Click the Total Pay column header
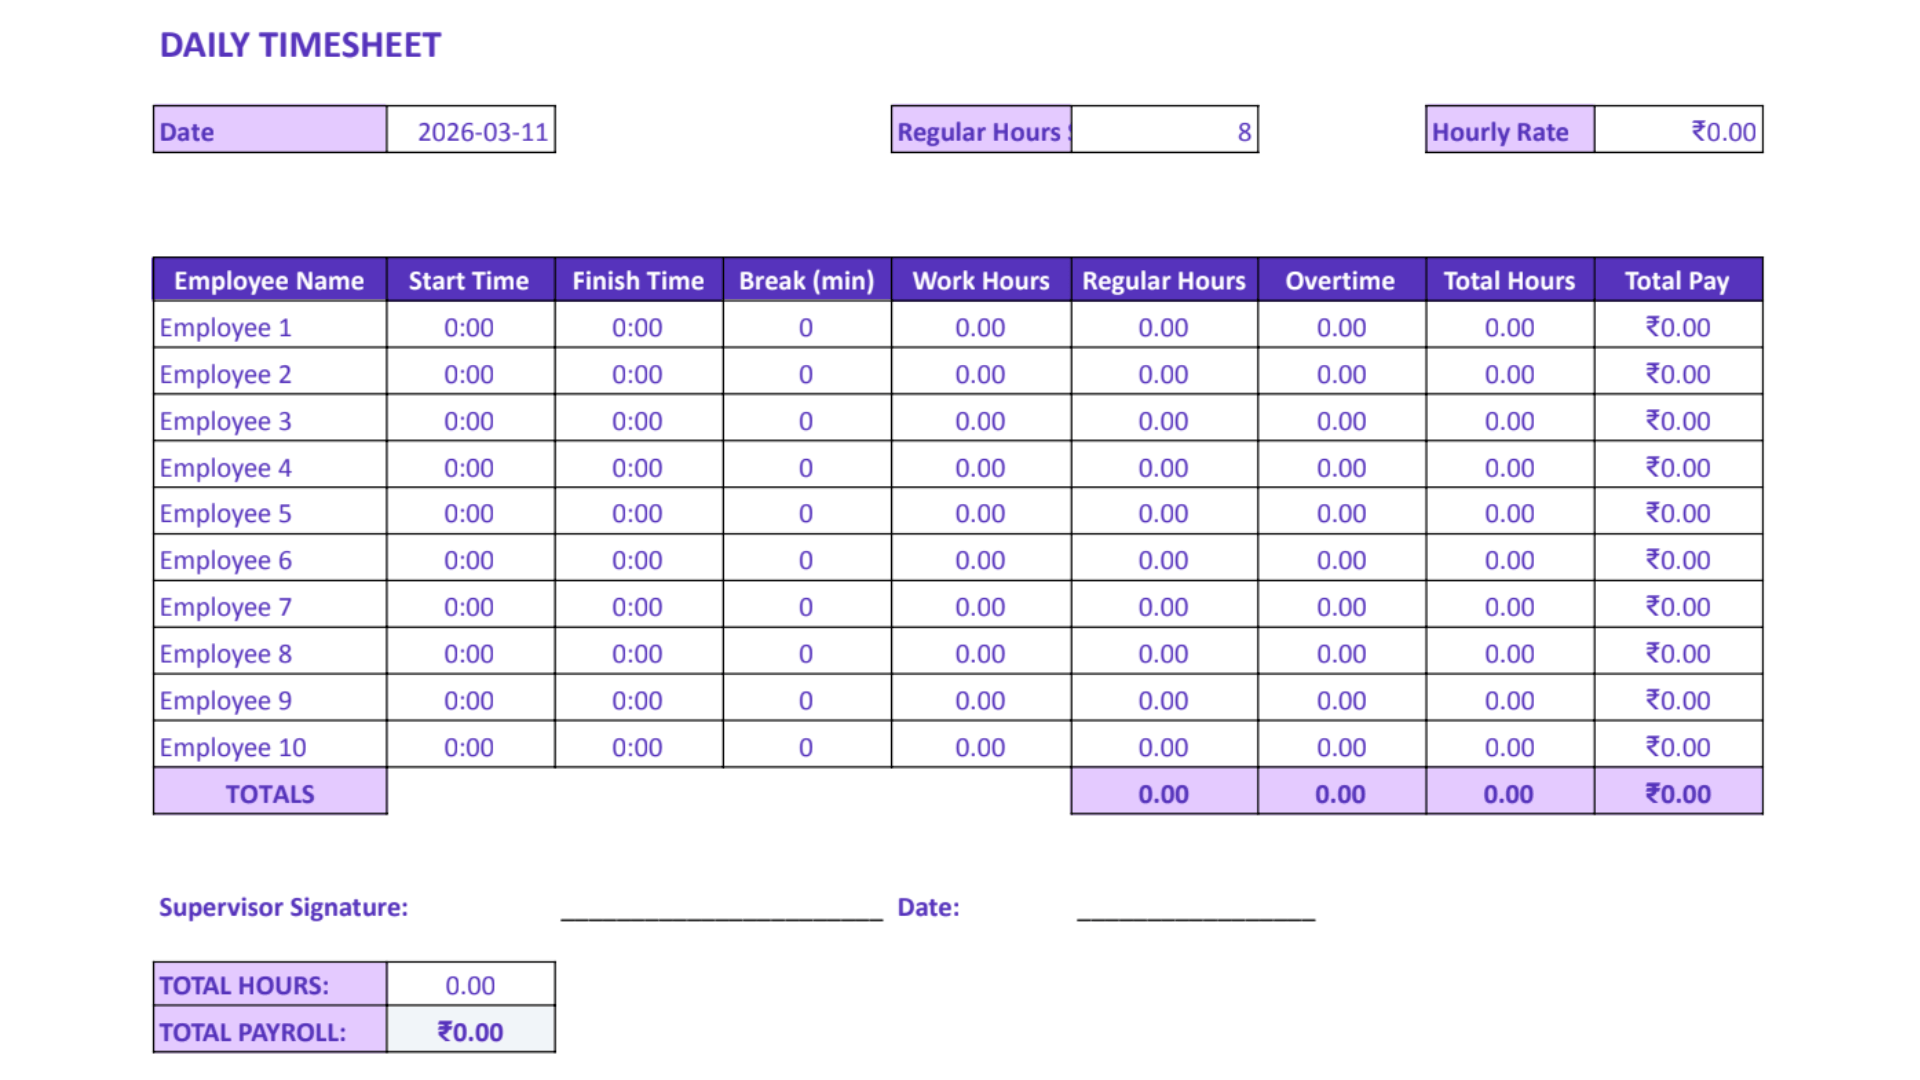This screenshot has width=1920, height=1080. click(1678, 280)
